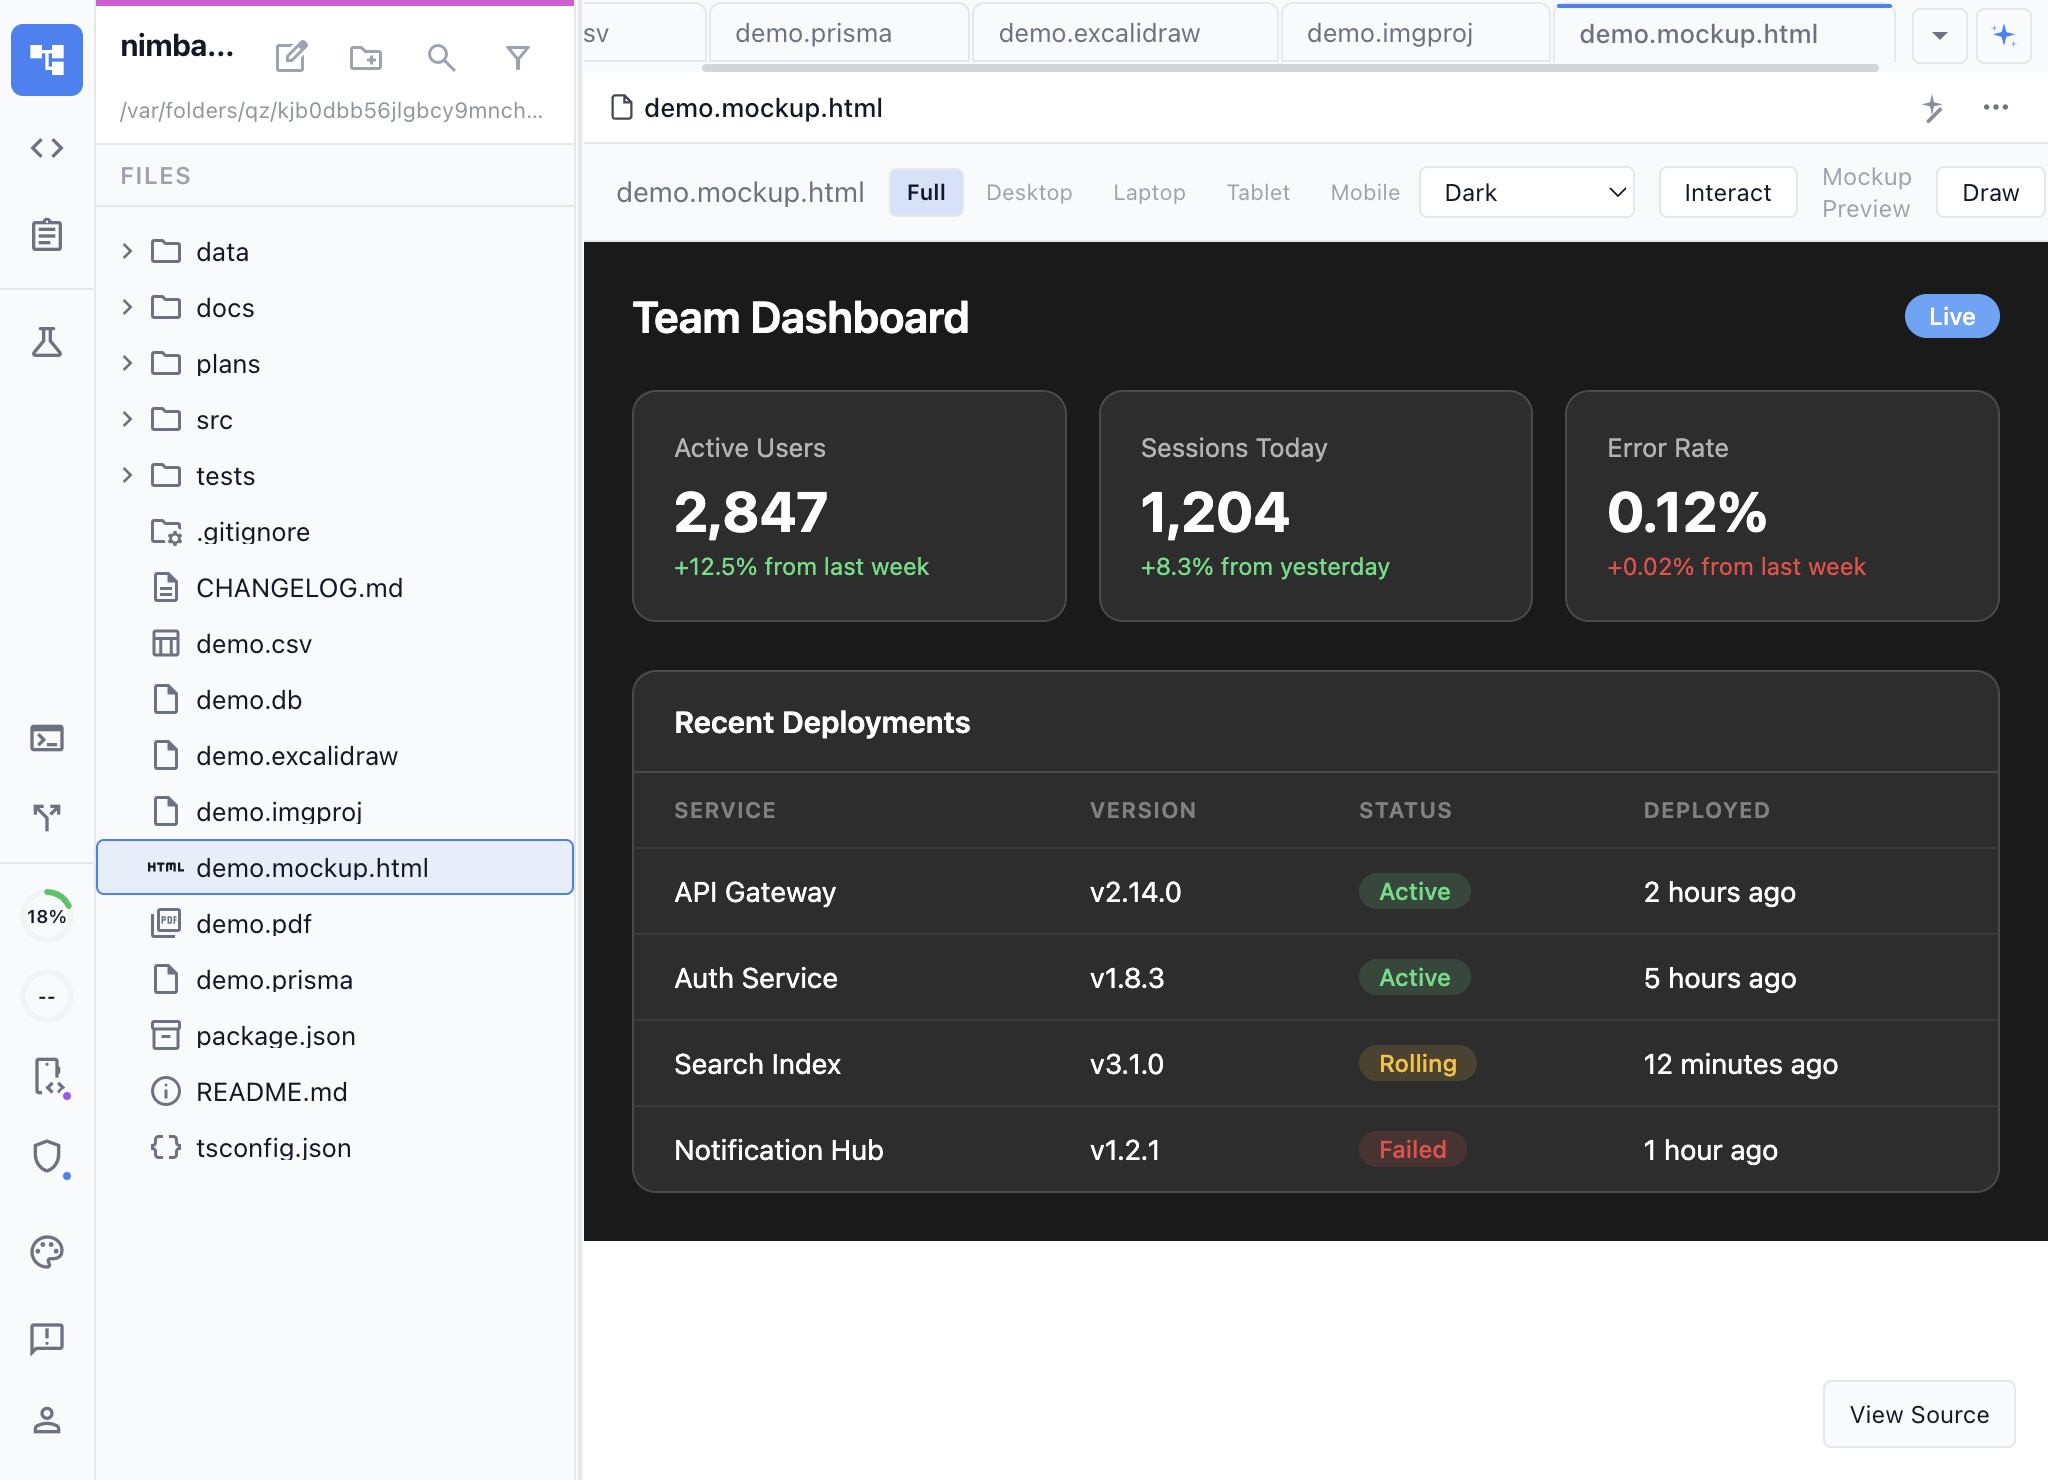Switch to the demo.excalidraw tab
This screenshot has height=1480, width=2048.
point(1124,32)
